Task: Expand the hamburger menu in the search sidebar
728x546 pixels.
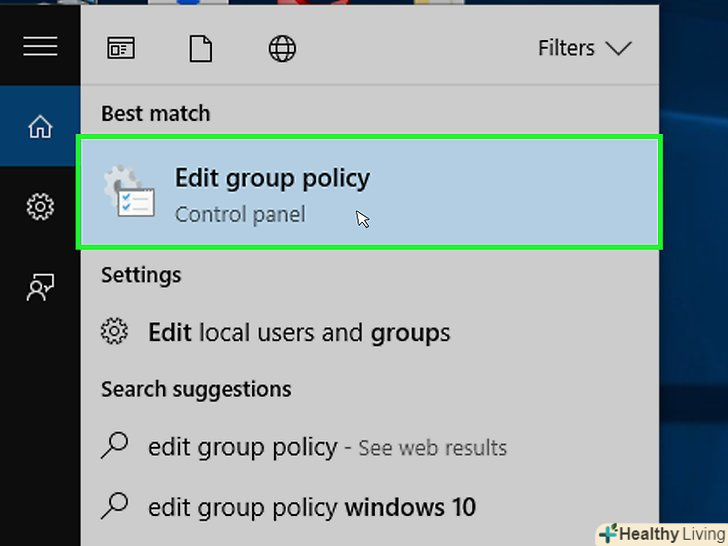Action: pyautogui.click(x=40, y=47)
